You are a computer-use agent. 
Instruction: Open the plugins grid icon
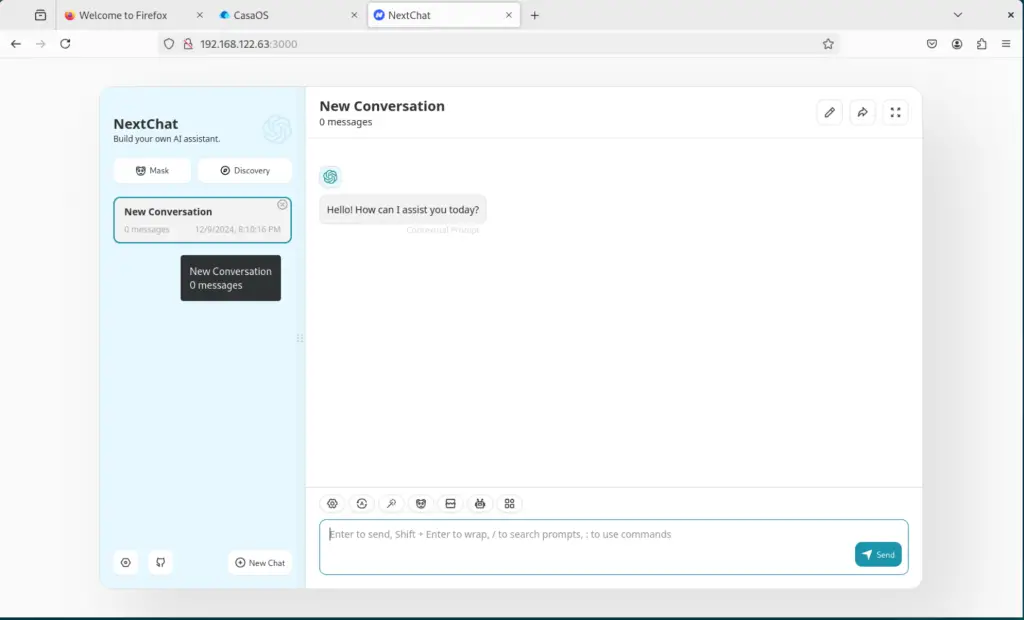coord(509,504)
